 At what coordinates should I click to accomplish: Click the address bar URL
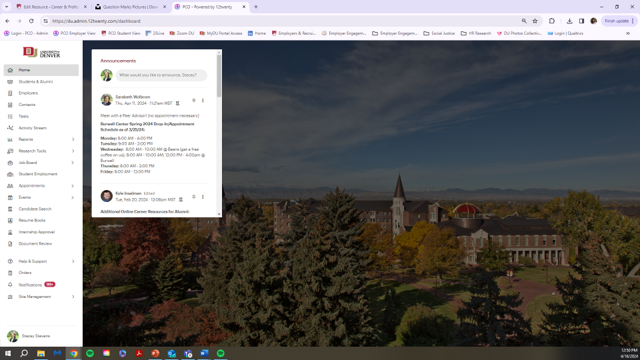click(96, 21)
